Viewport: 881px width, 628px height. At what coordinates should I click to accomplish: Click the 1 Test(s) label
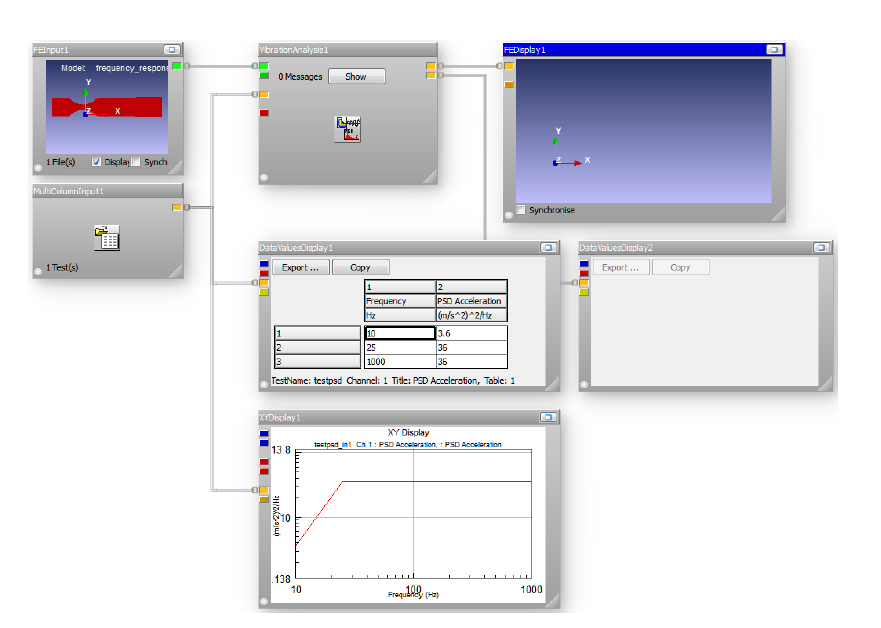[x=62, y=267]
